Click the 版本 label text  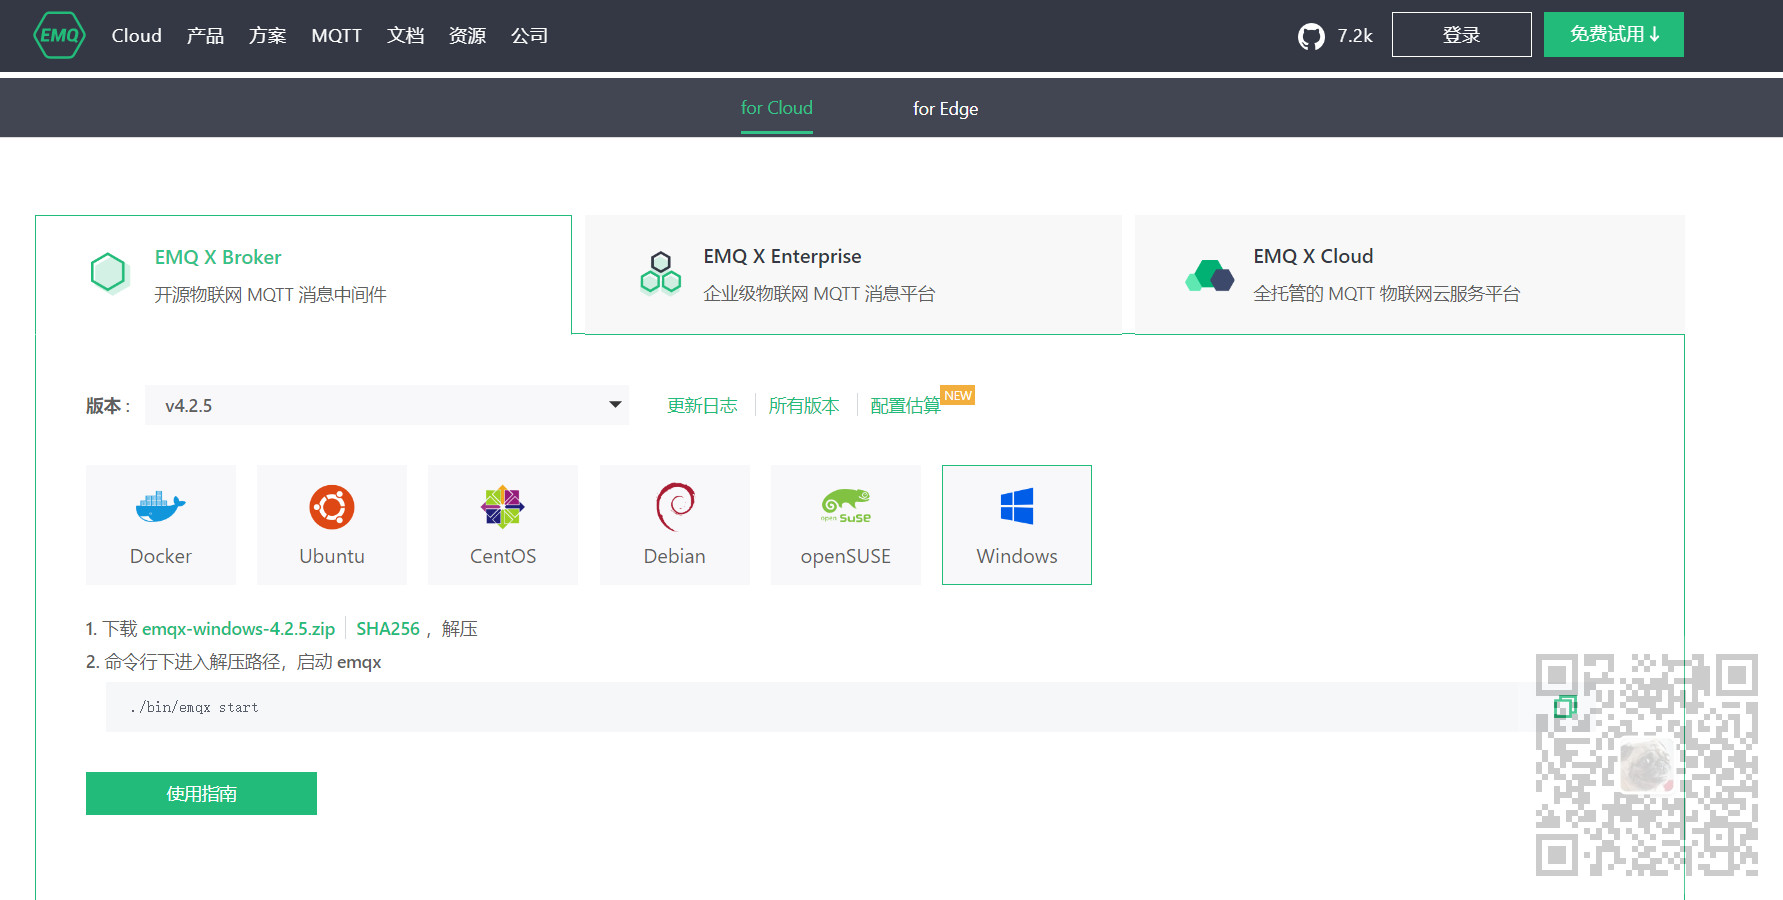(x=108, y=406)
